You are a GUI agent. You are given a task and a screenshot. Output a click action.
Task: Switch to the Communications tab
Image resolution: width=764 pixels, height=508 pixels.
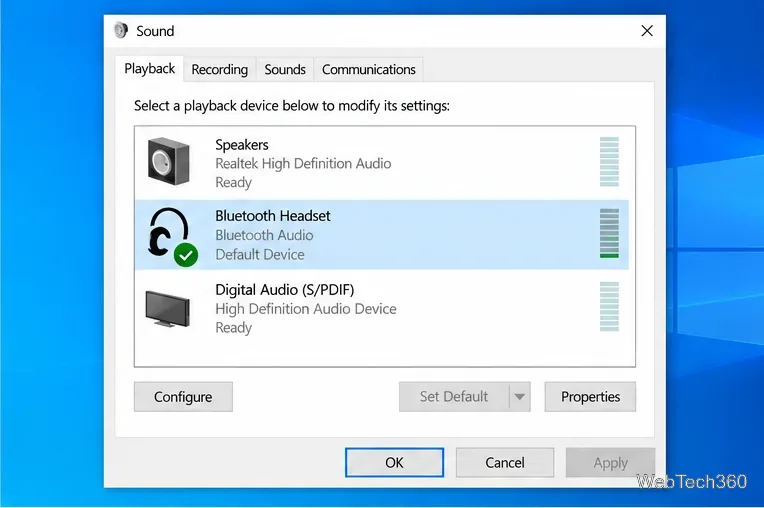(x=369, y=70)
